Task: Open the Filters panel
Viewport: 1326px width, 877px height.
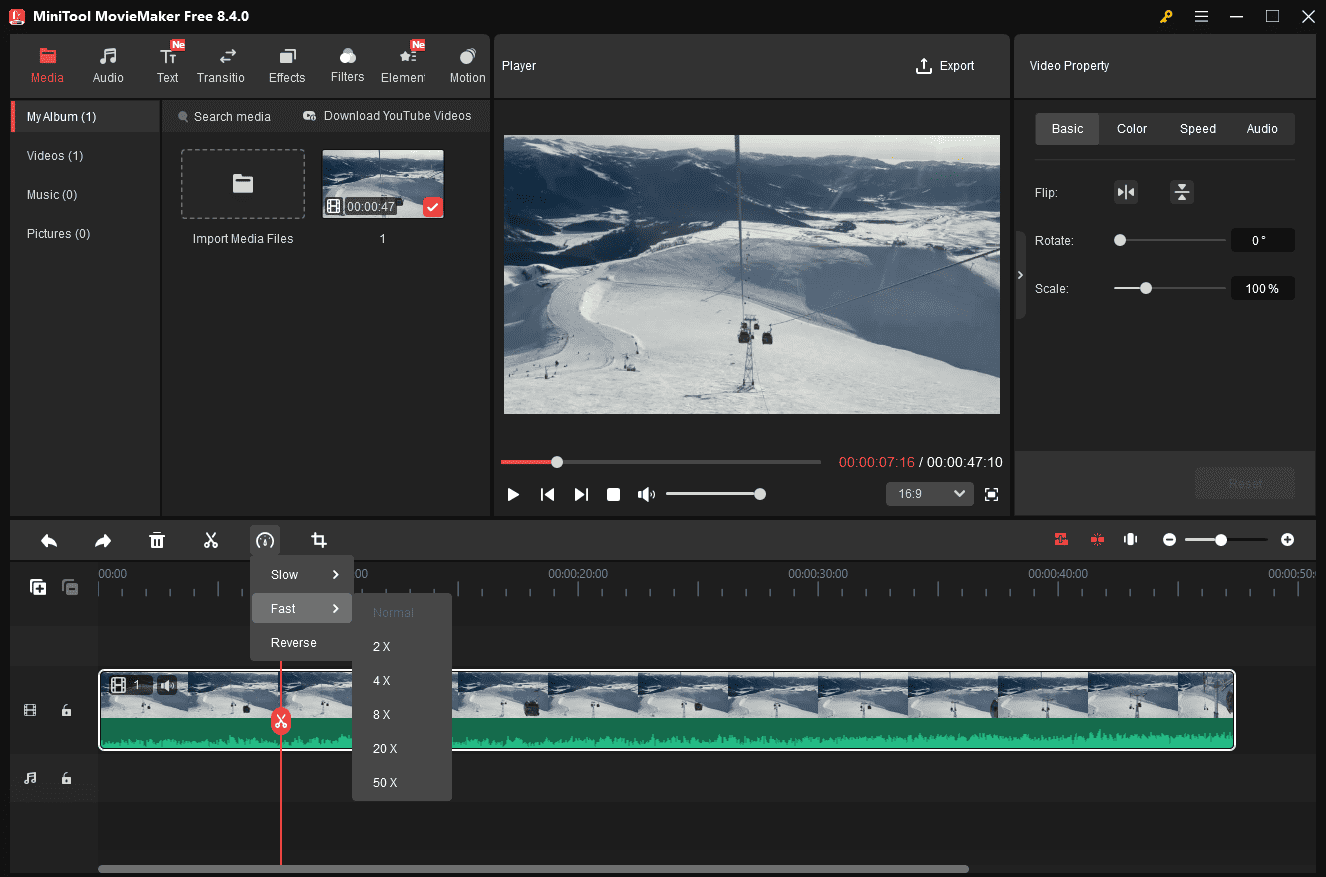Action: tap(347, 64)
